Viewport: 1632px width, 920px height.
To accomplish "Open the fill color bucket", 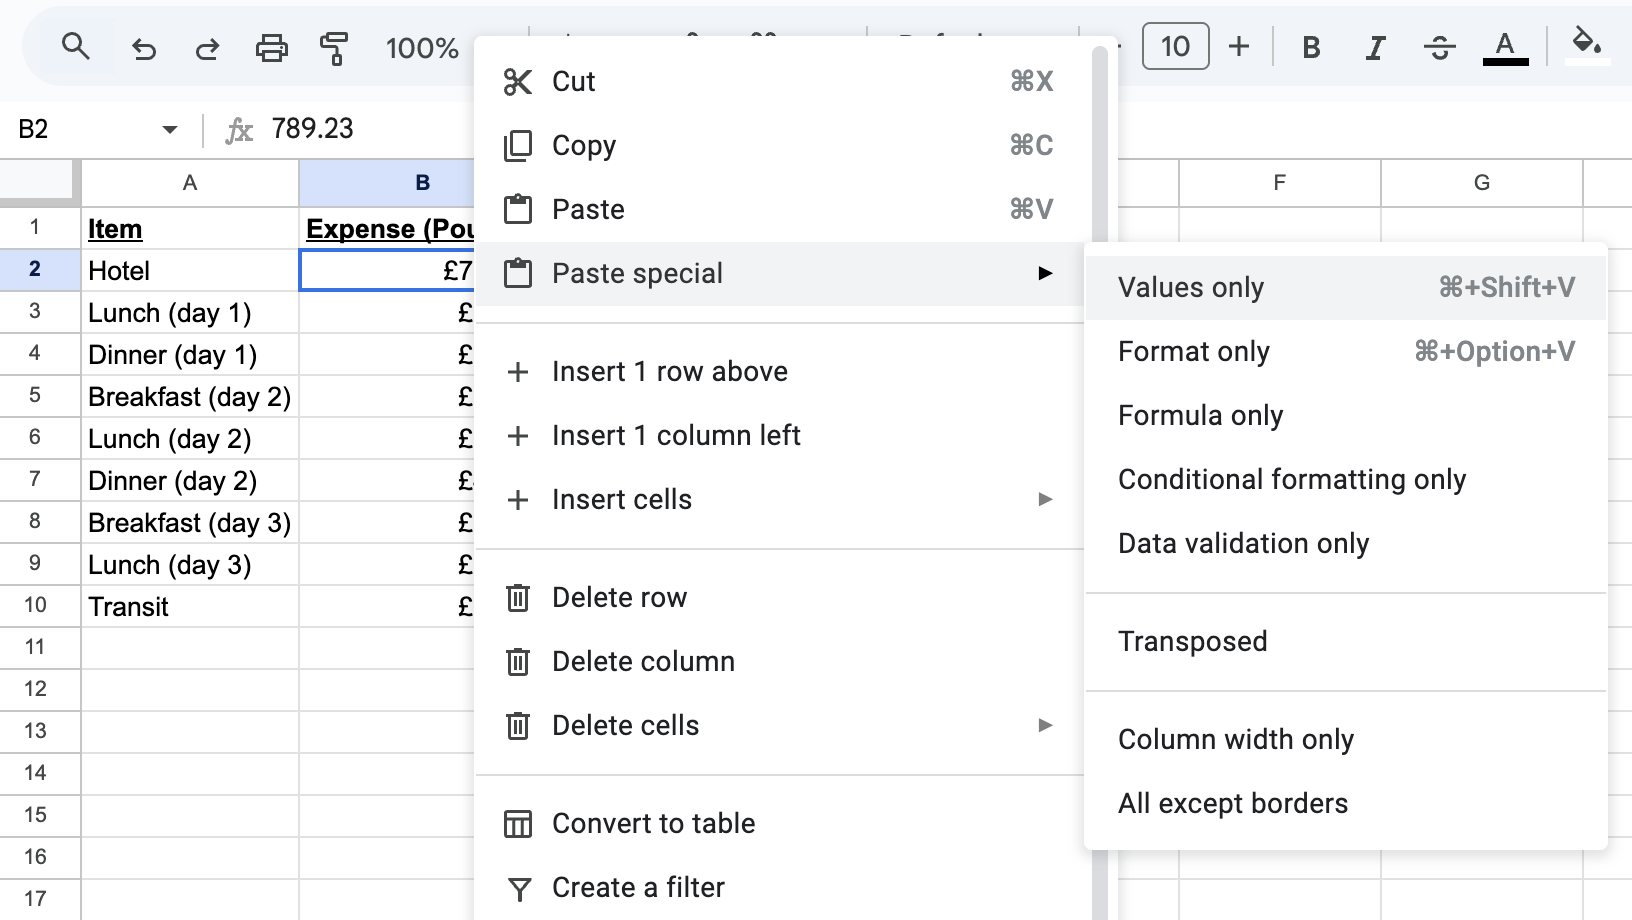I will click(x=1586, y=45).
